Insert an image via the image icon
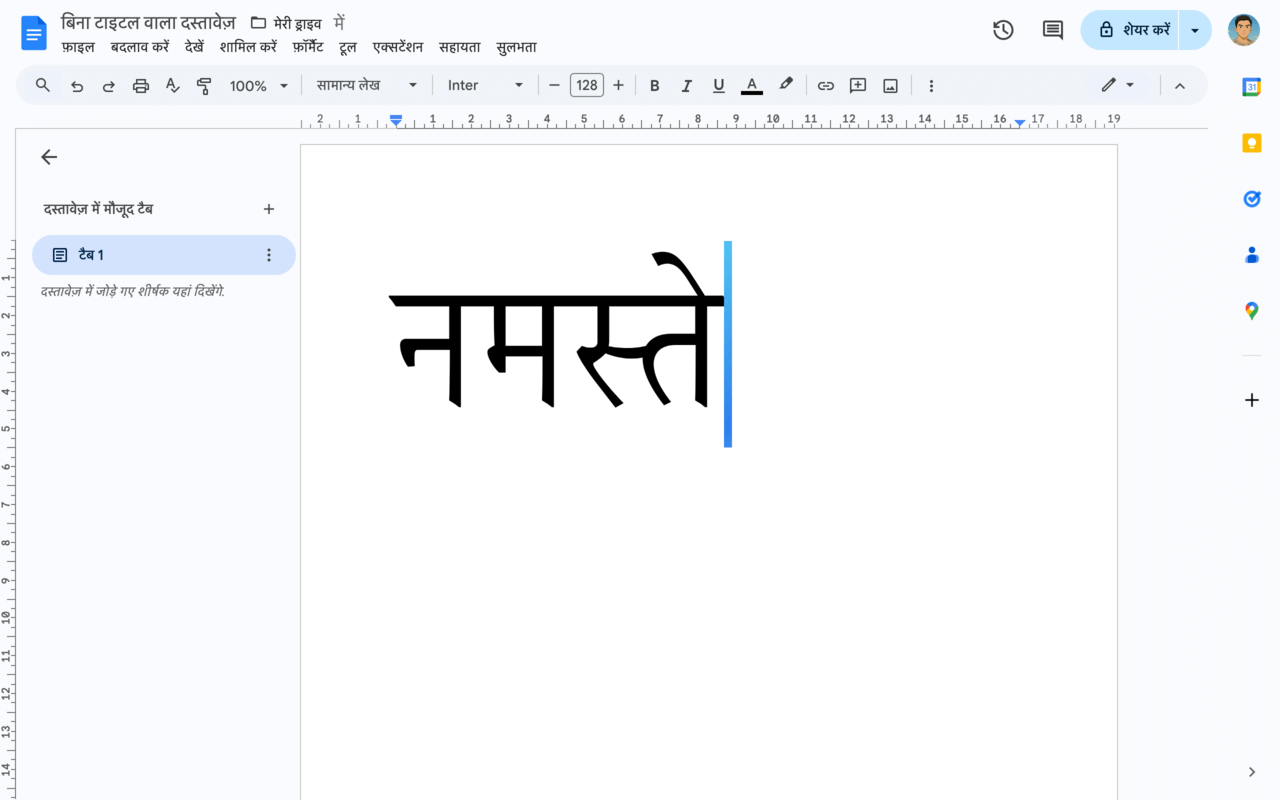 point(890,85)
